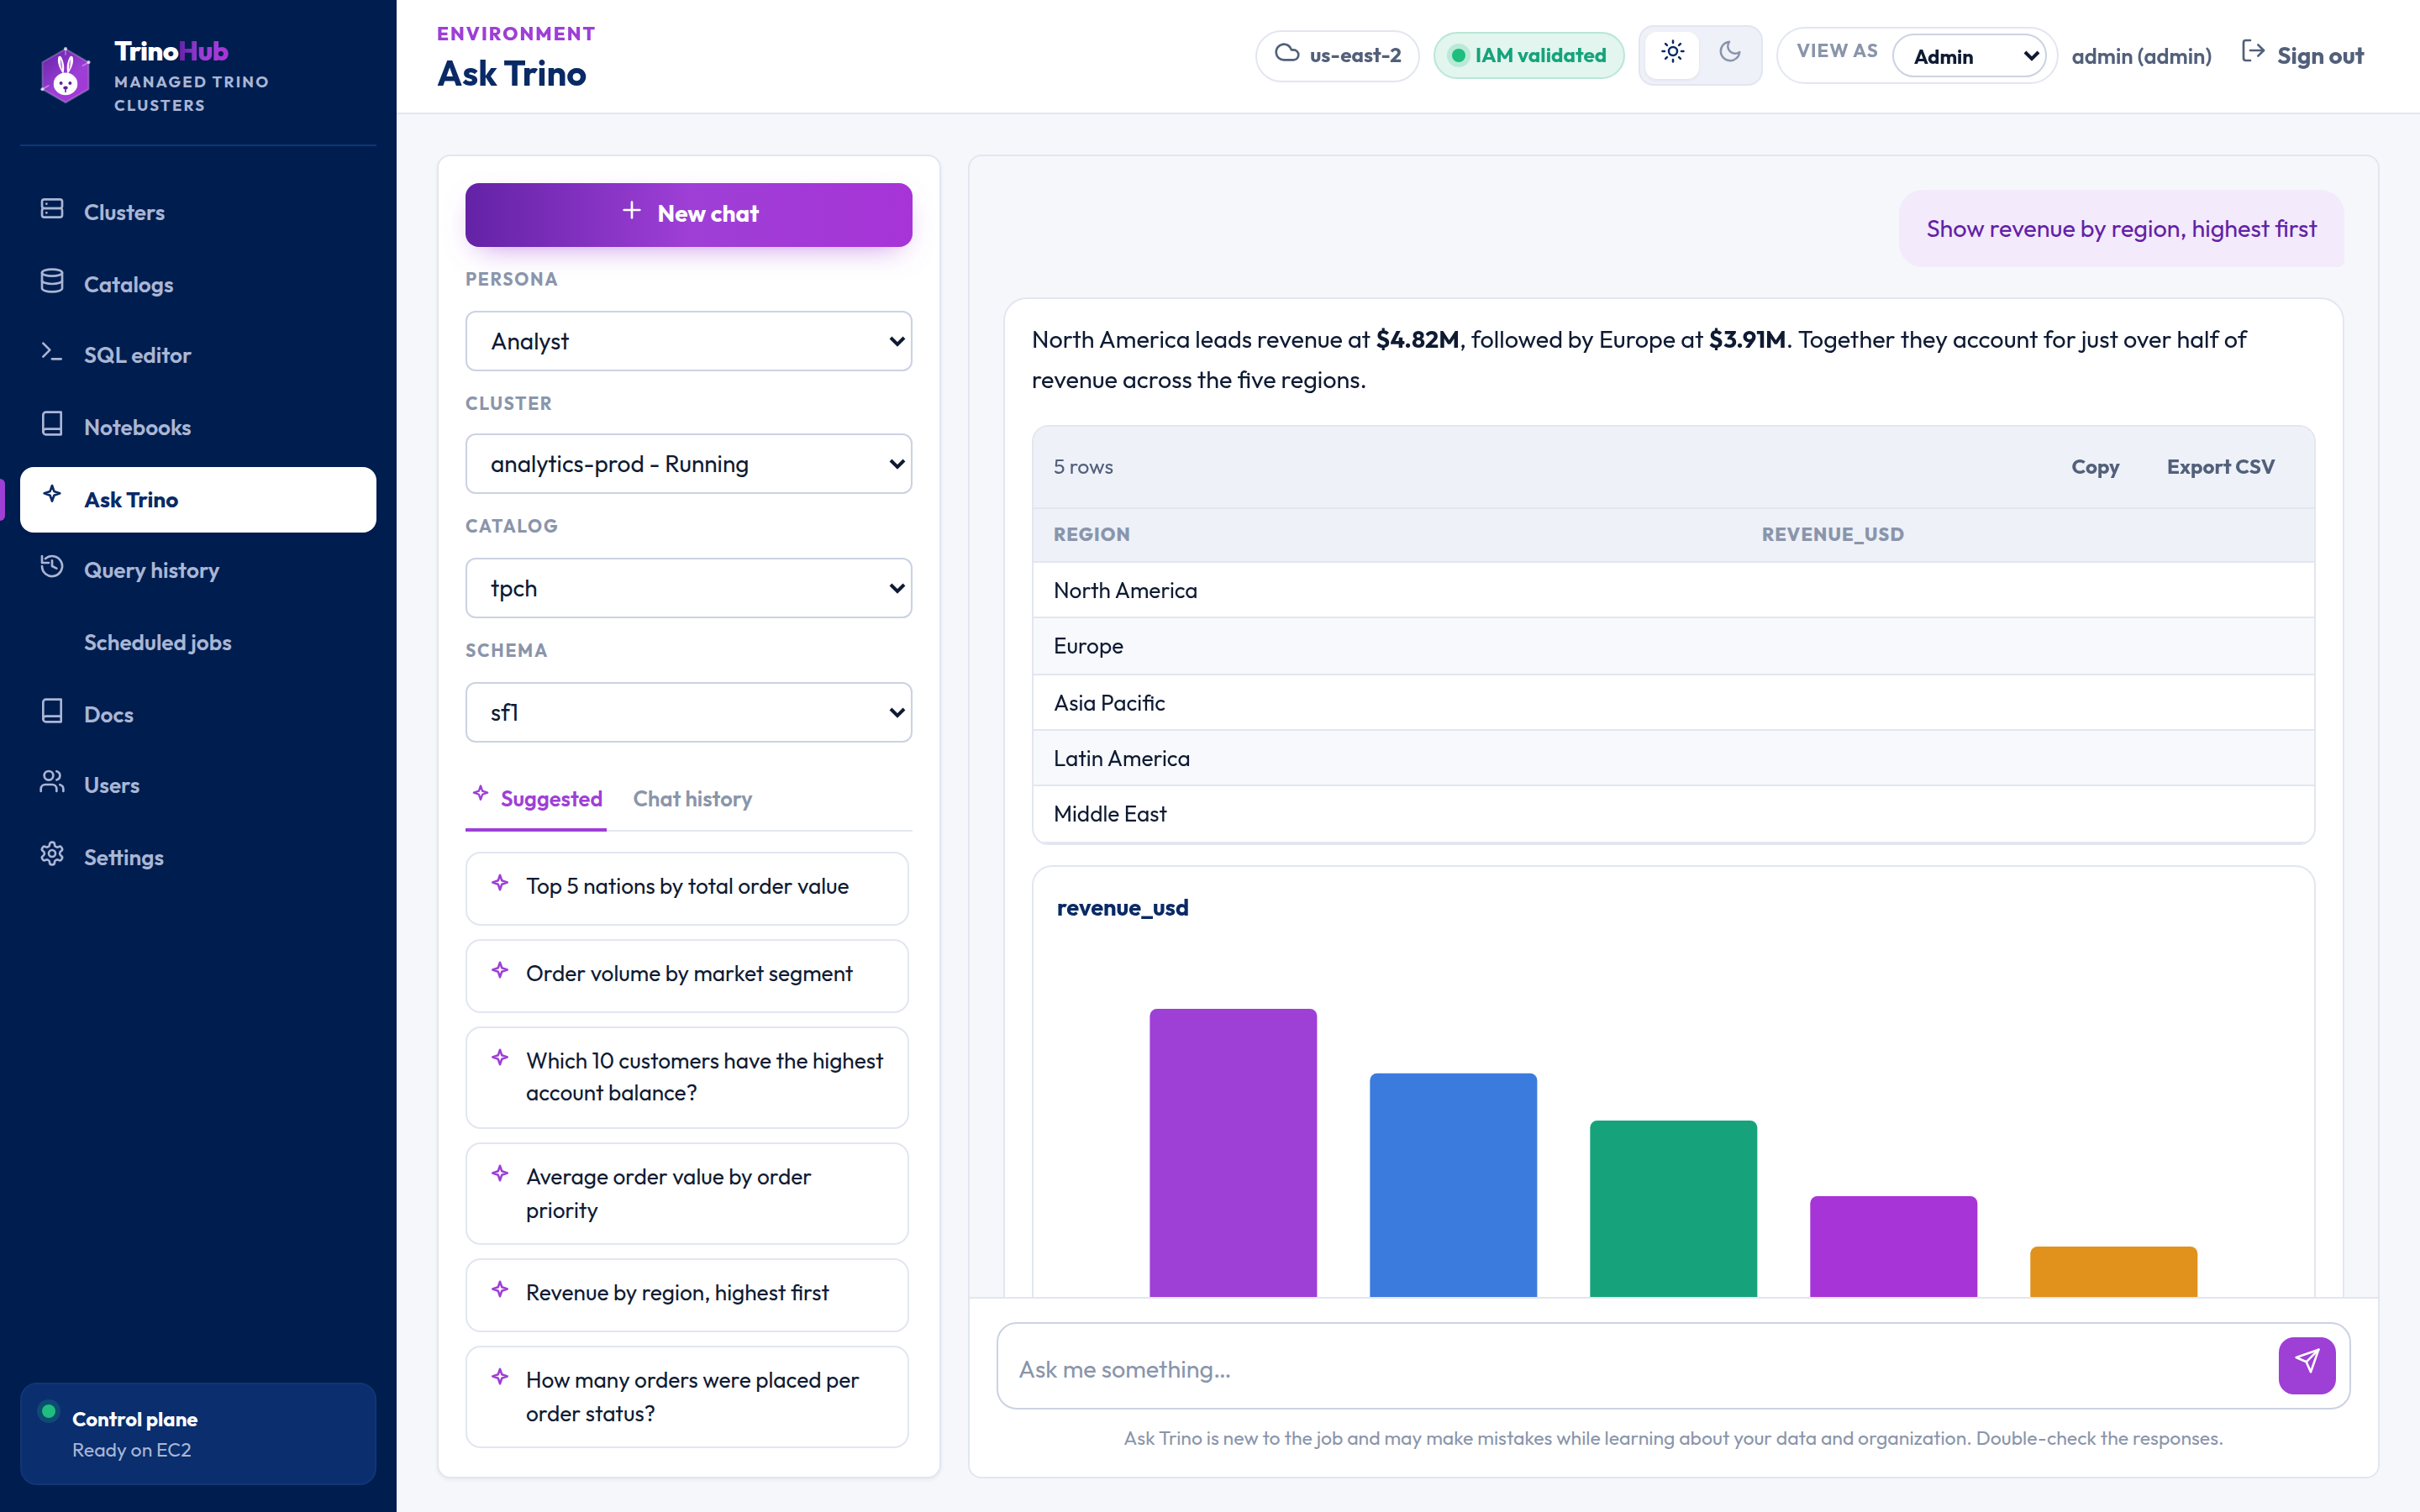The image size is (2420, 1512).
Task: Click the sparkle icon on Suggested tab
Action: (481, 794)
